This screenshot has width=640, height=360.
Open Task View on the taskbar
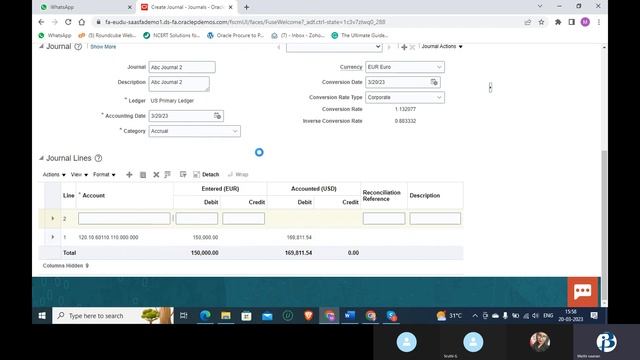(184, 316)
